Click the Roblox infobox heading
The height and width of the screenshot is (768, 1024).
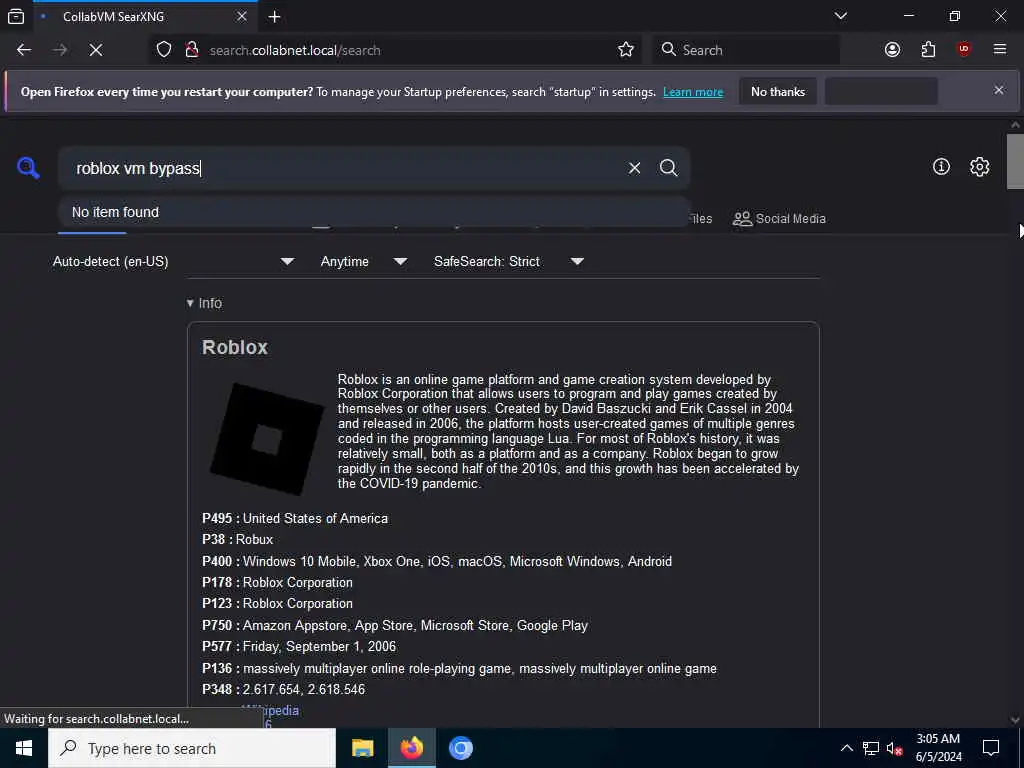point(235,347)
